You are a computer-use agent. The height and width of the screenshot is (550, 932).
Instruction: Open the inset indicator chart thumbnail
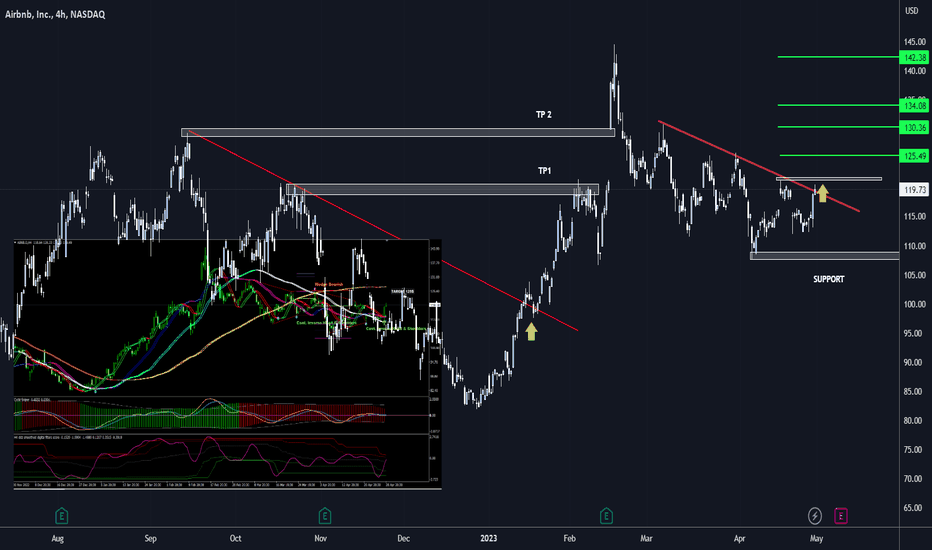[x=228, y=364]
